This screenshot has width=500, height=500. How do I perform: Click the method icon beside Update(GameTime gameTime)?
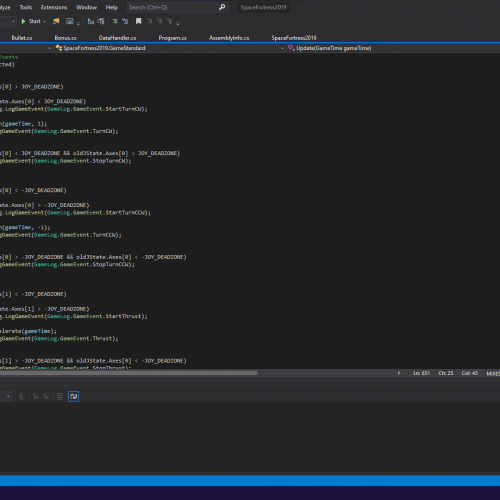pyautogui.click(x=291, y=48)
